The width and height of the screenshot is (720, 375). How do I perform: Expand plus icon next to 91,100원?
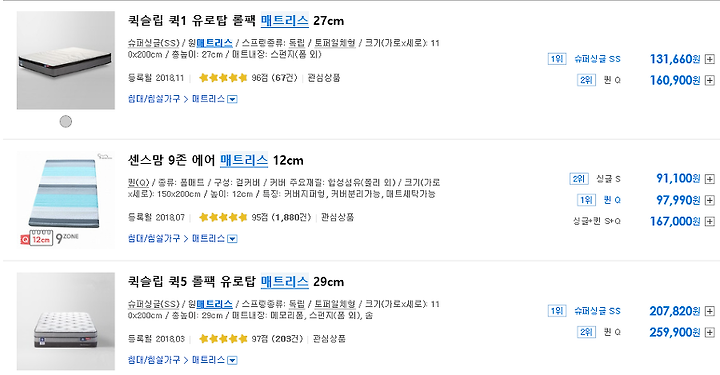click(709, 179)
